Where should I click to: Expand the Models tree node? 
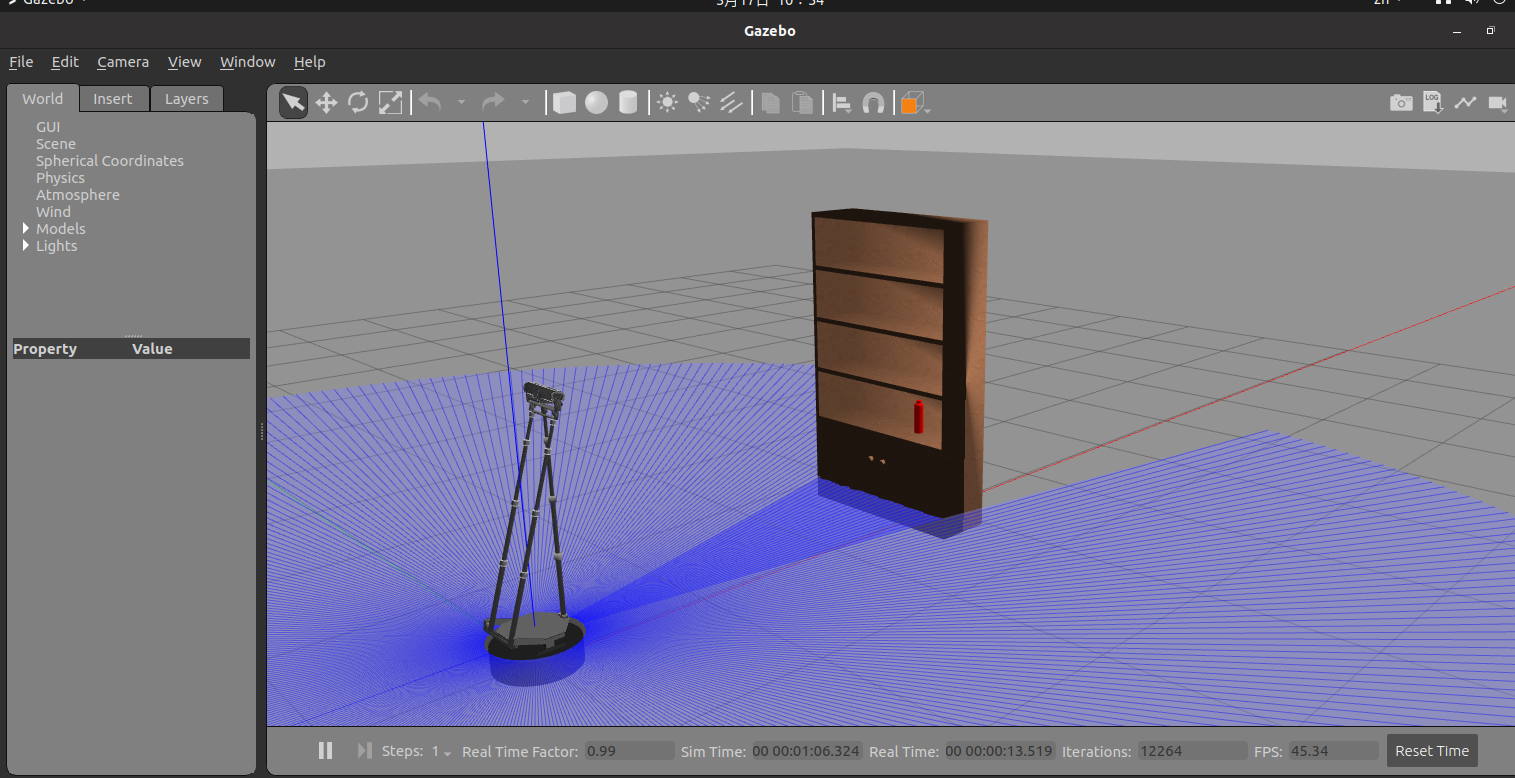pos(26,229)
